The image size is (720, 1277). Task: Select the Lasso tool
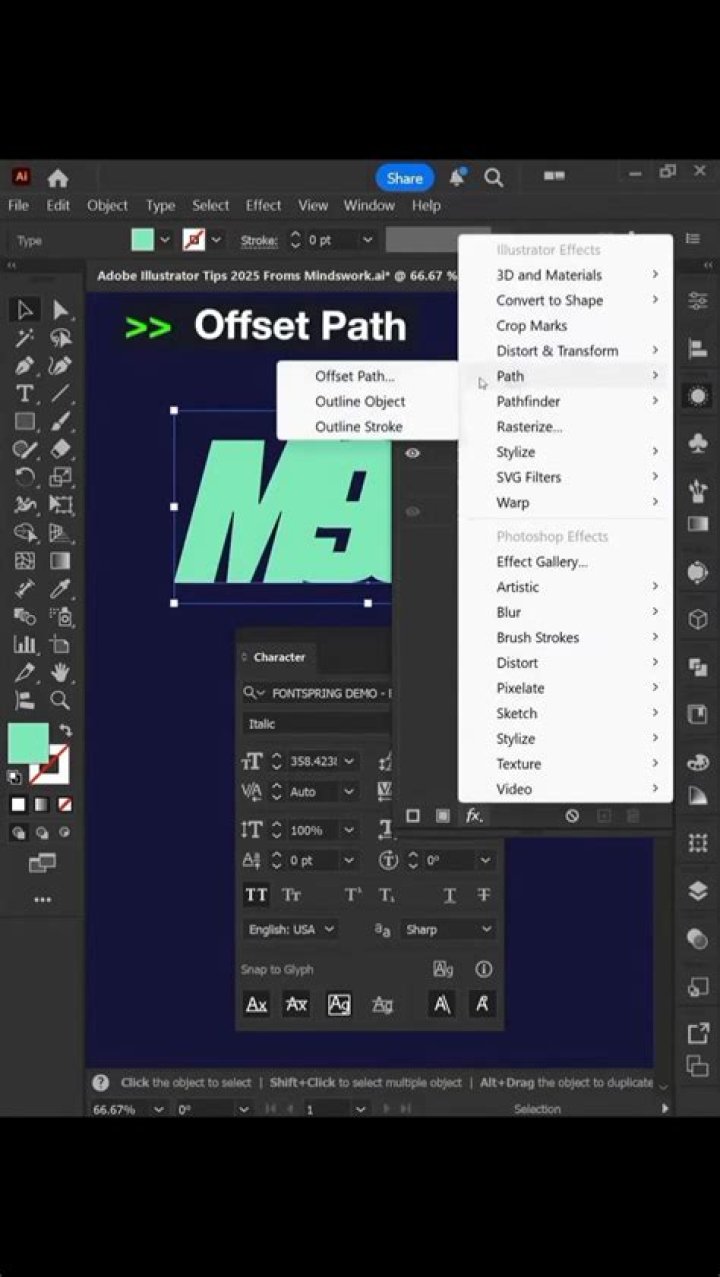tap(61, 338)
